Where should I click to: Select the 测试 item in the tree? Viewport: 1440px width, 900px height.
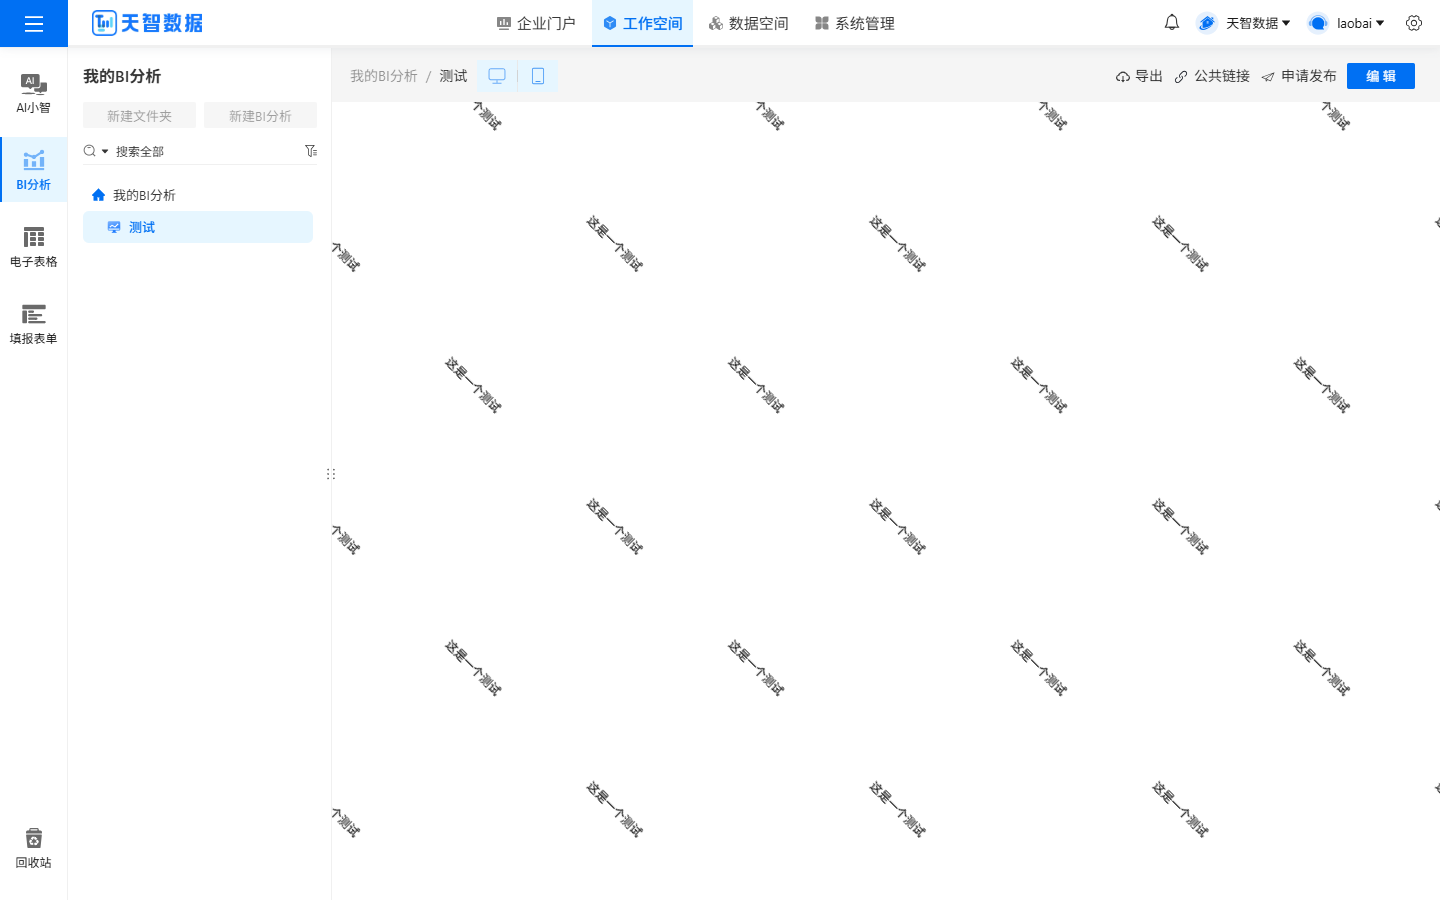198,227
